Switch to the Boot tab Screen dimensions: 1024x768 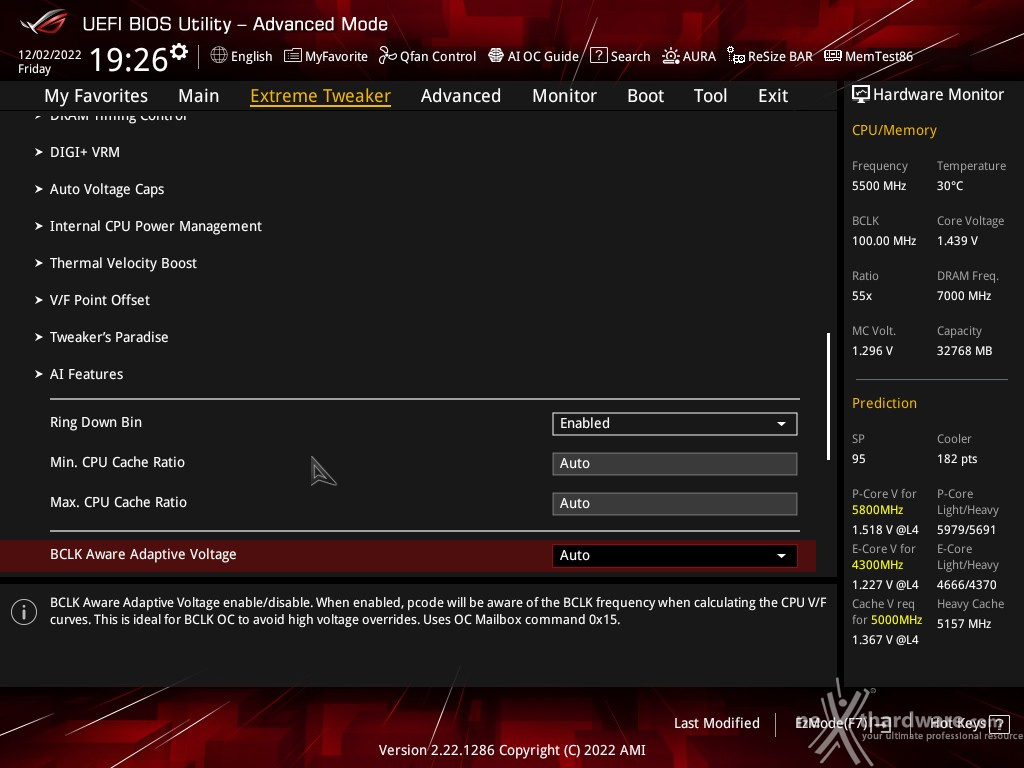[x=645, y=96]
